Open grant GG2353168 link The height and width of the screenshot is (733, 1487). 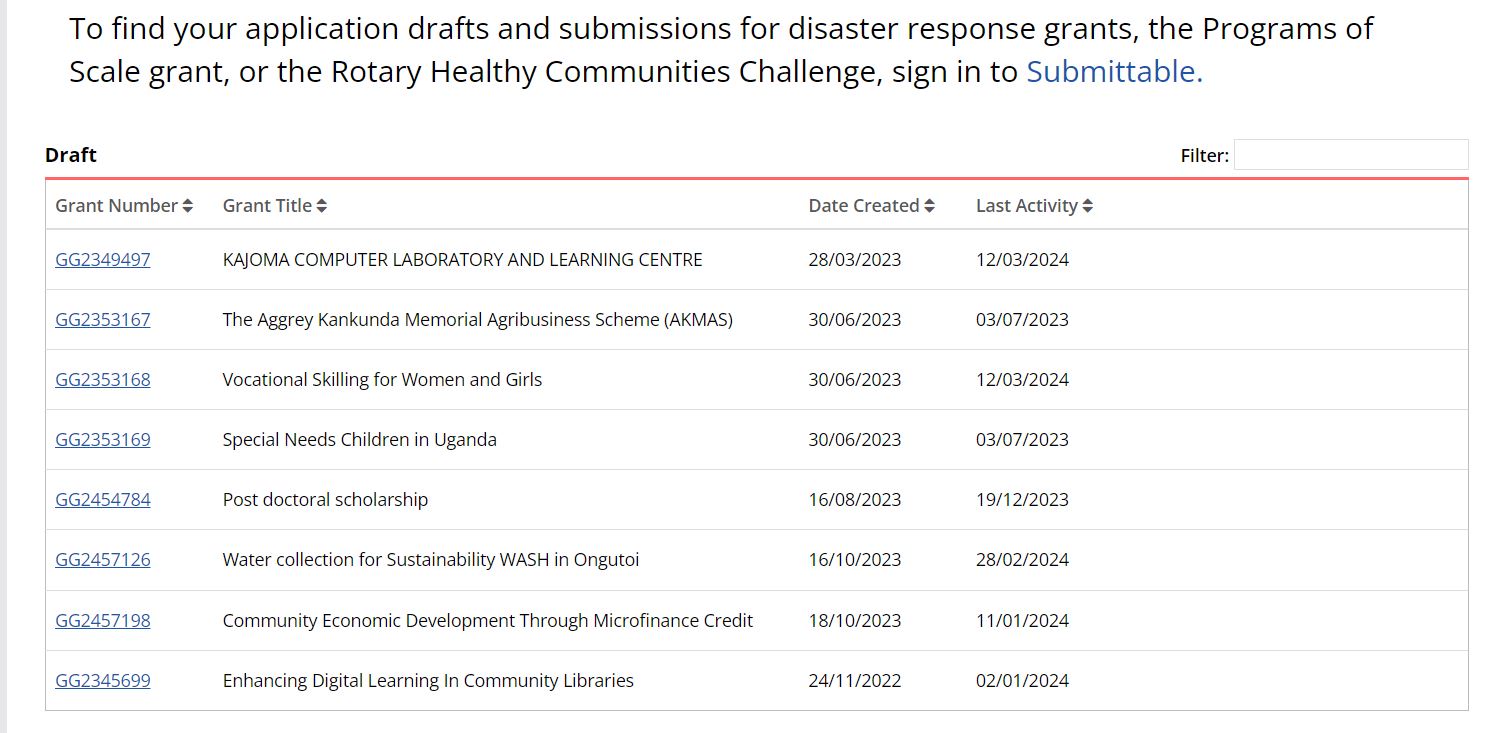[103, 380]
